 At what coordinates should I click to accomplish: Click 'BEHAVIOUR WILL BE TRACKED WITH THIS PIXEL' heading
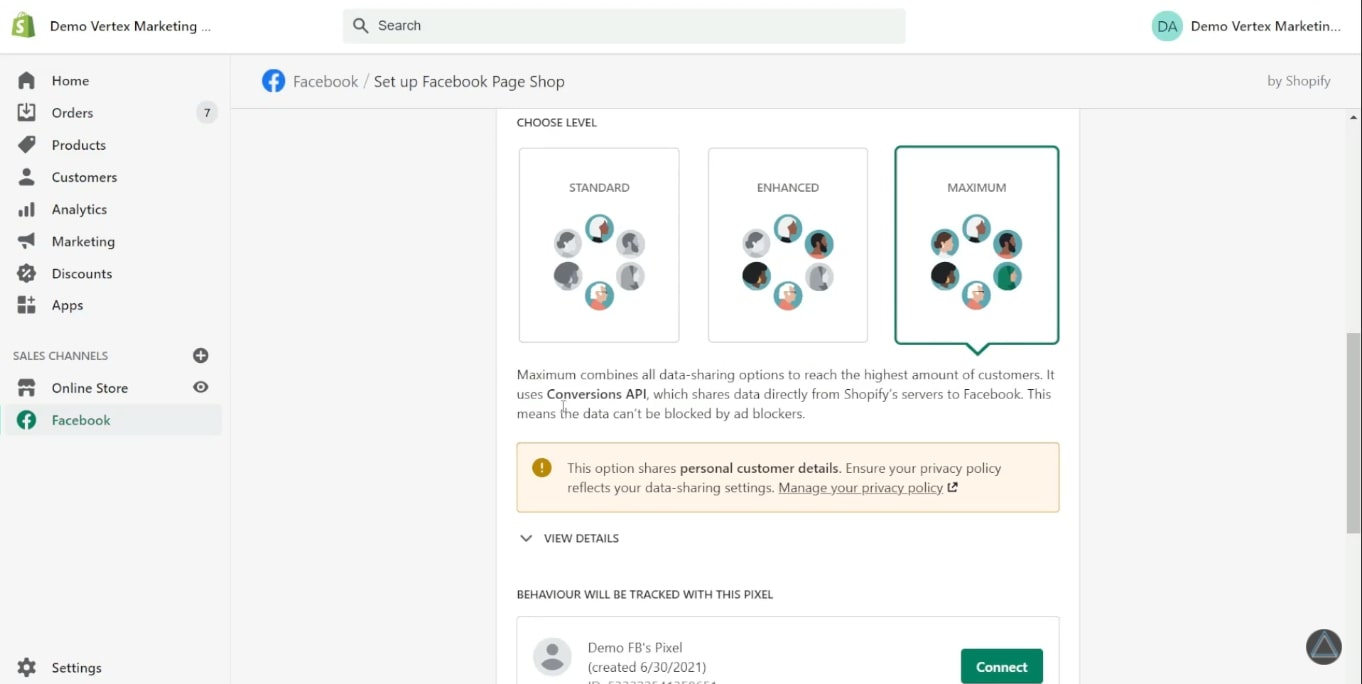645,594
